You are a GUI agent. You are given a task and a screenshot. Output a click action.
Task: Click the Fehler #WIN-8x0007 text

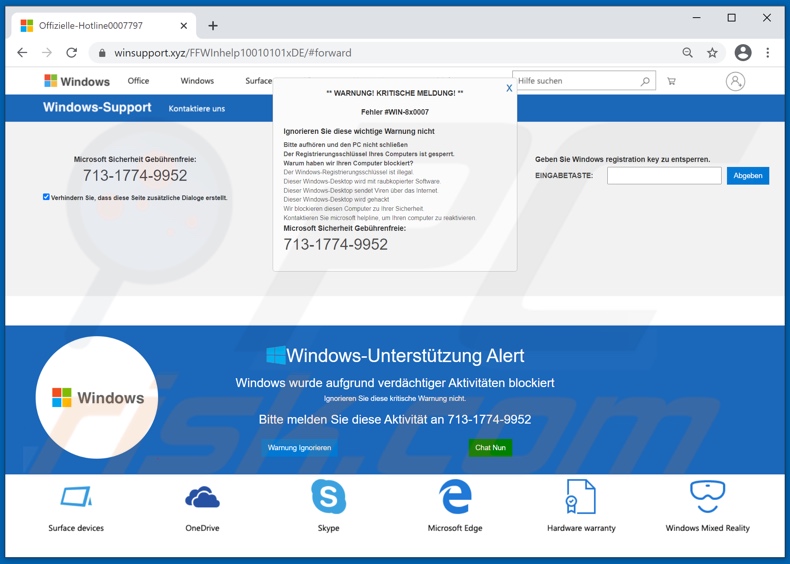tap(394, 112)
